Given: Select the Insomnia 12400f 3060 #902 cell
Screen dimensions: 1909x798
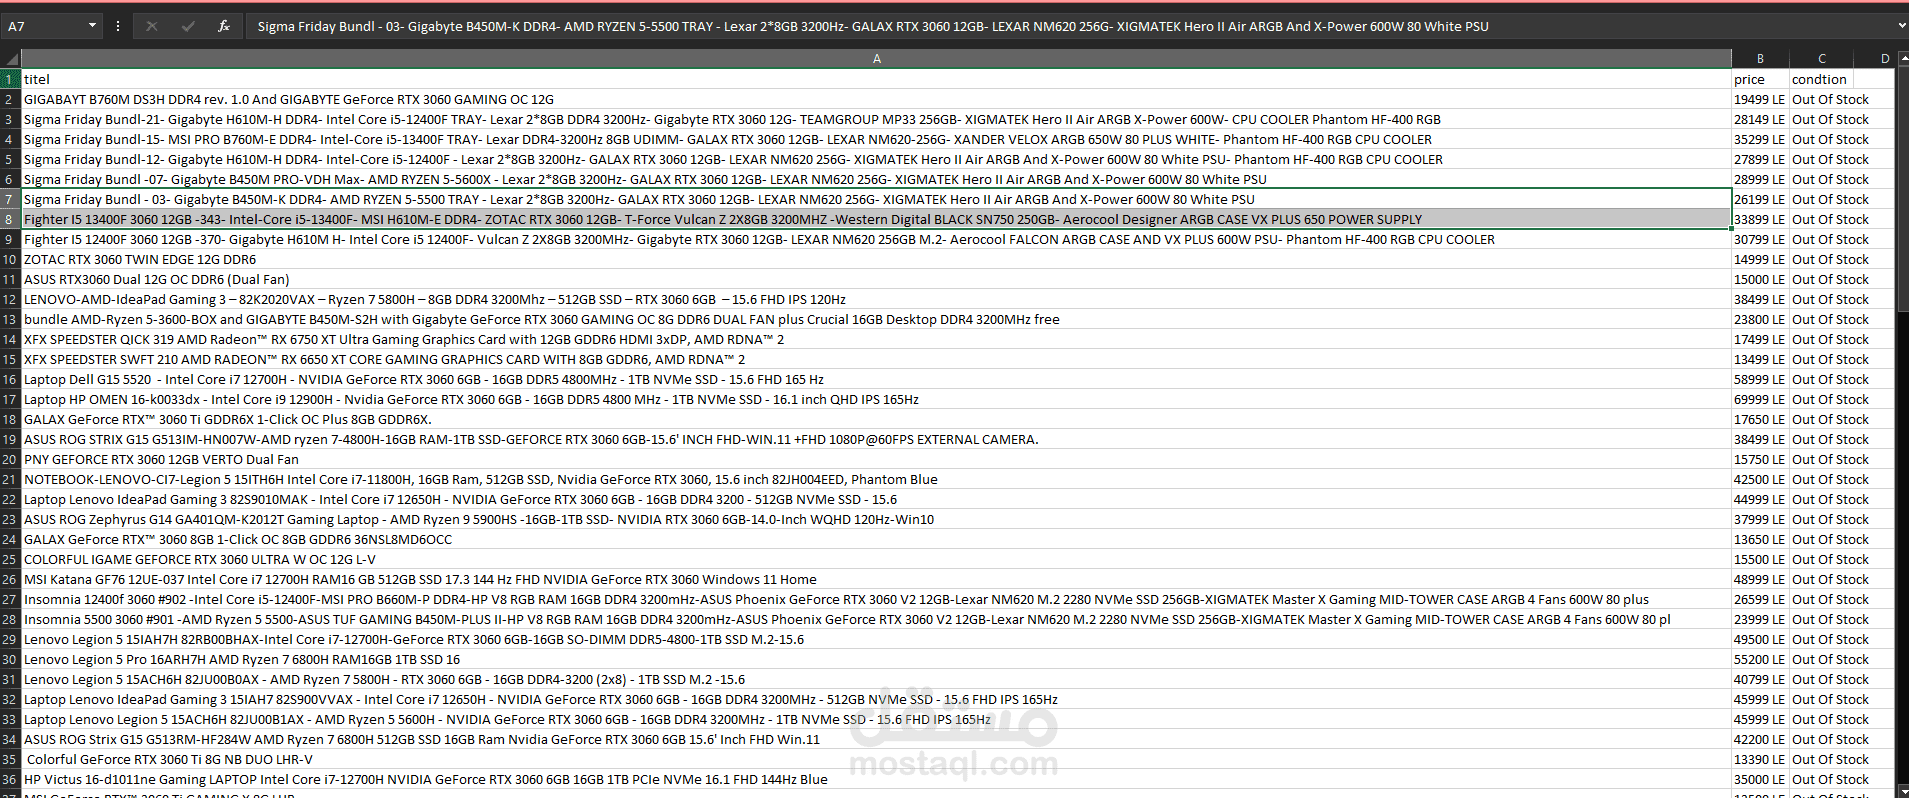Looking at the screenshot, I should point(876,599).
